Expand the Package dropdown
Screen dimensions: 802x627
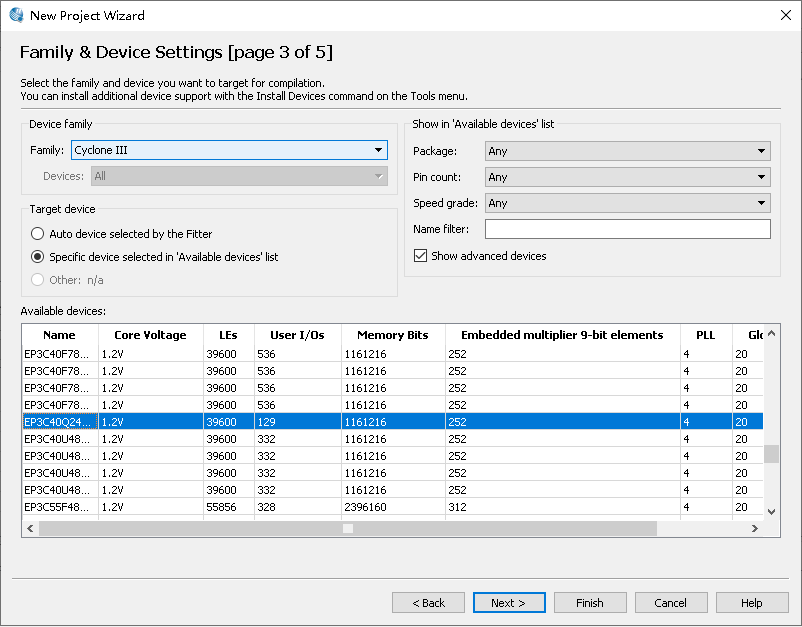point(627,151)
